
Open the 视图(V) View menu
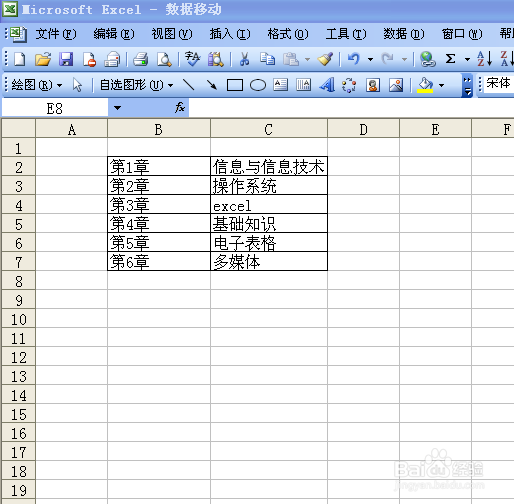tap(172, 34)
